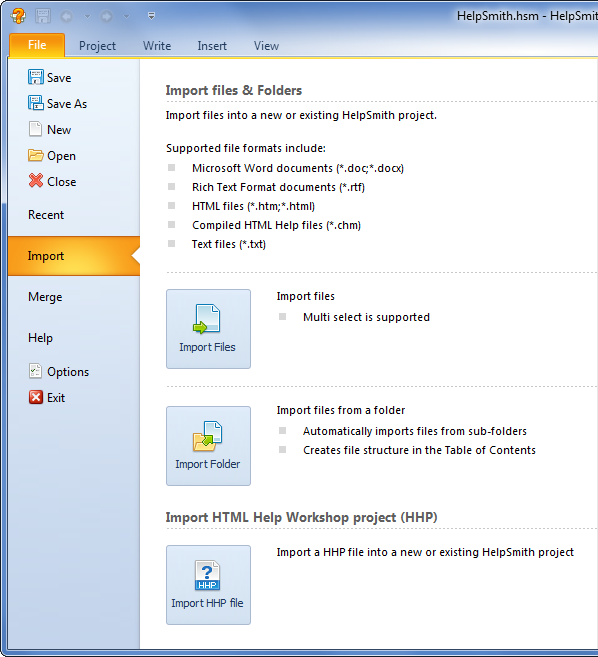The height and width of the screenshot is (657, 598).
Task: Click 'Supported file formats include:' text
Action: pos(246,148)
